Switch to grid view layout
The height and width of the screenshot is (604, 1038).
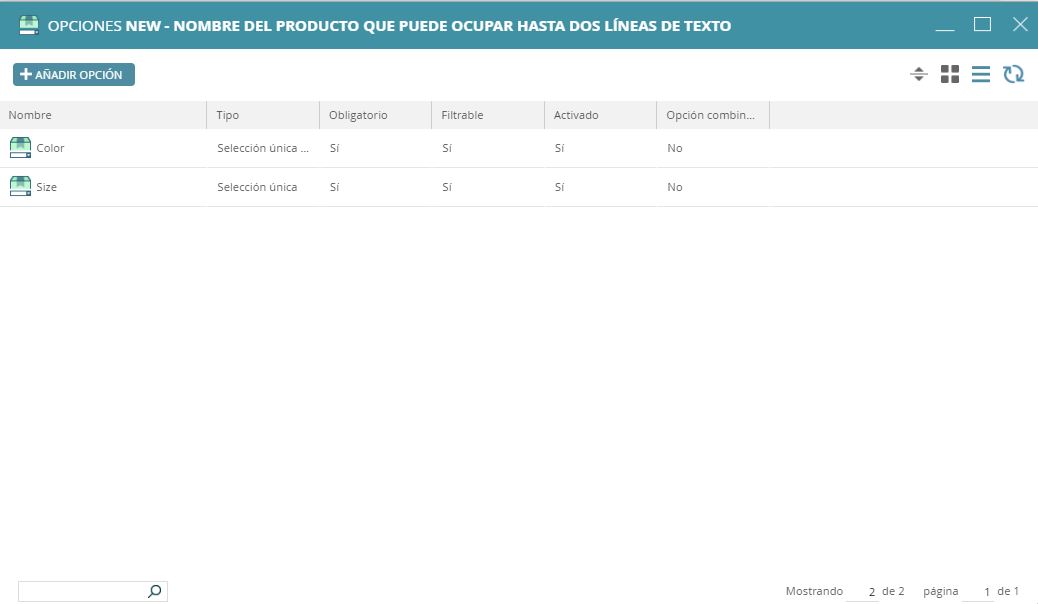tap(950, 75)
